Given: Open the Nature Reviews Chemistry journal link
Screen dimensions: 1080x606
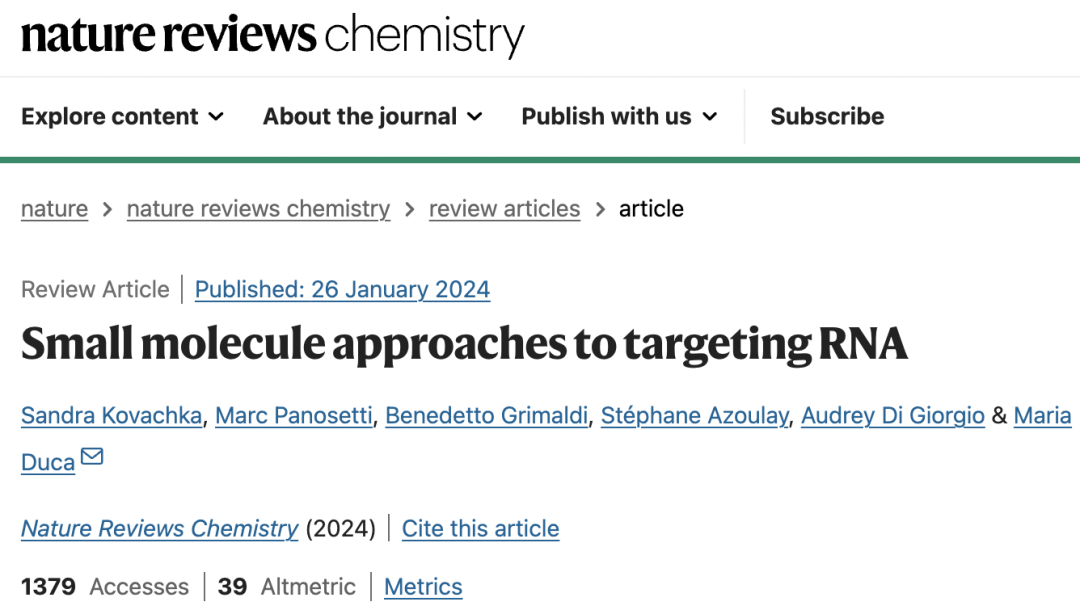Looking at the screenshot, I should [160, 529].
